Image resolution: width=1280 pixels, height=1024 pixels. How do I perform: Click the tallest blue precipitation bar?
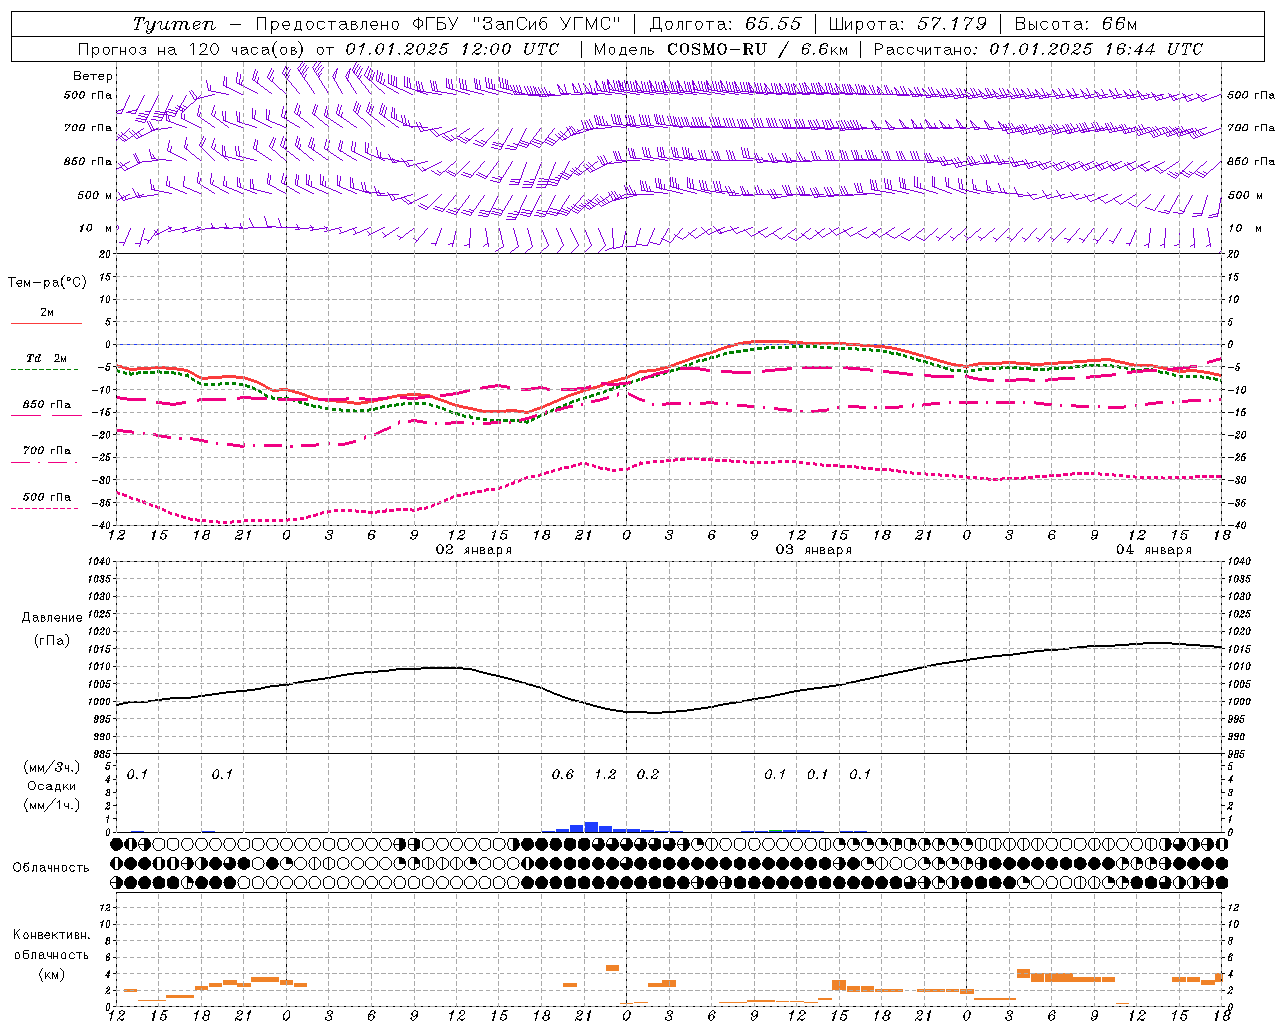click(x=591, y=827)
